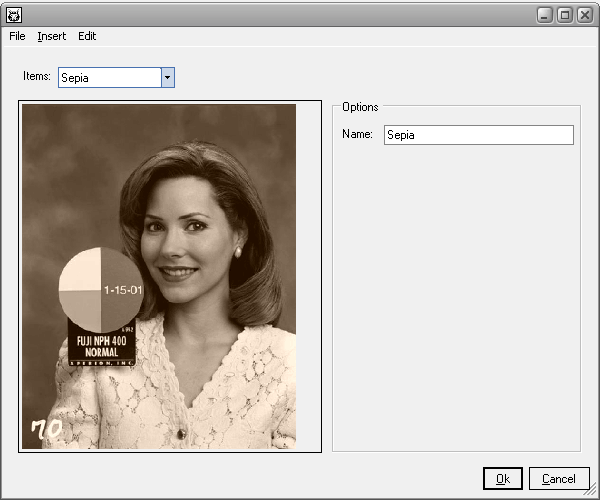Click the Options group label
The height and width of the screenshot is (500, 600).
pos(359,106)
